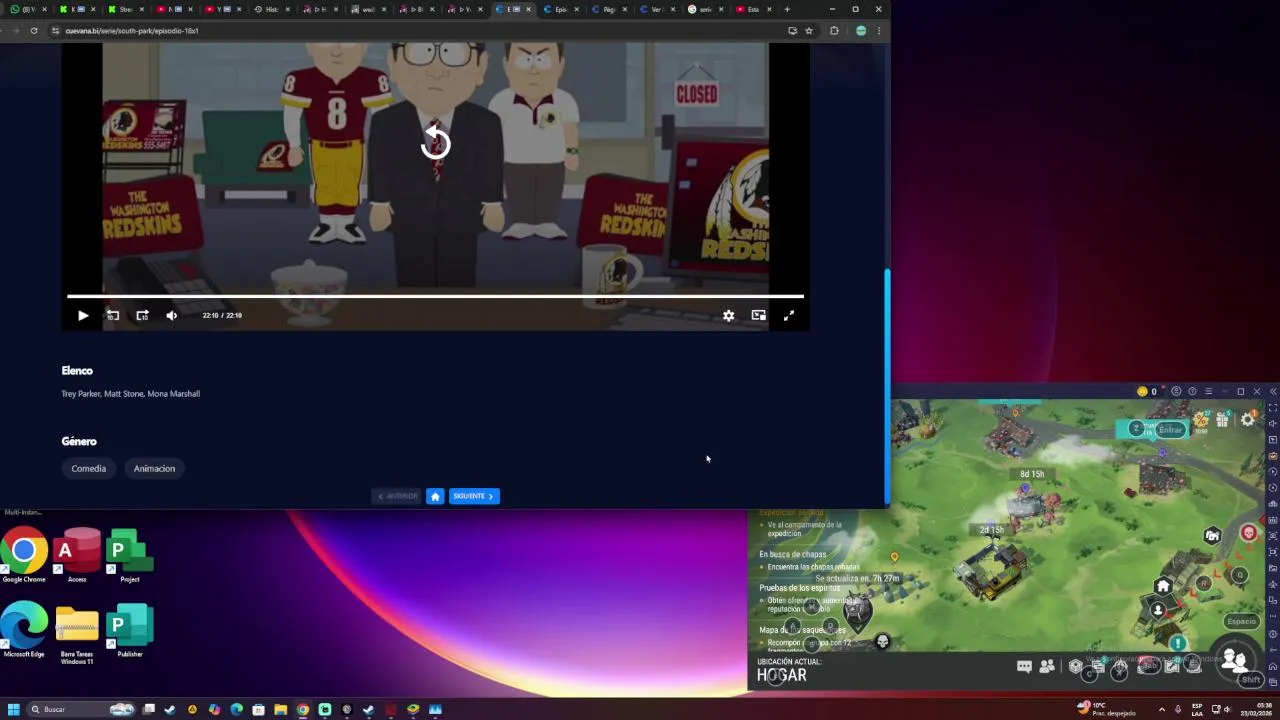Image resolution: width=1280 pixels, height=720 pixels.
Task: Click the white home marker on map
Action: [1163, 586]
